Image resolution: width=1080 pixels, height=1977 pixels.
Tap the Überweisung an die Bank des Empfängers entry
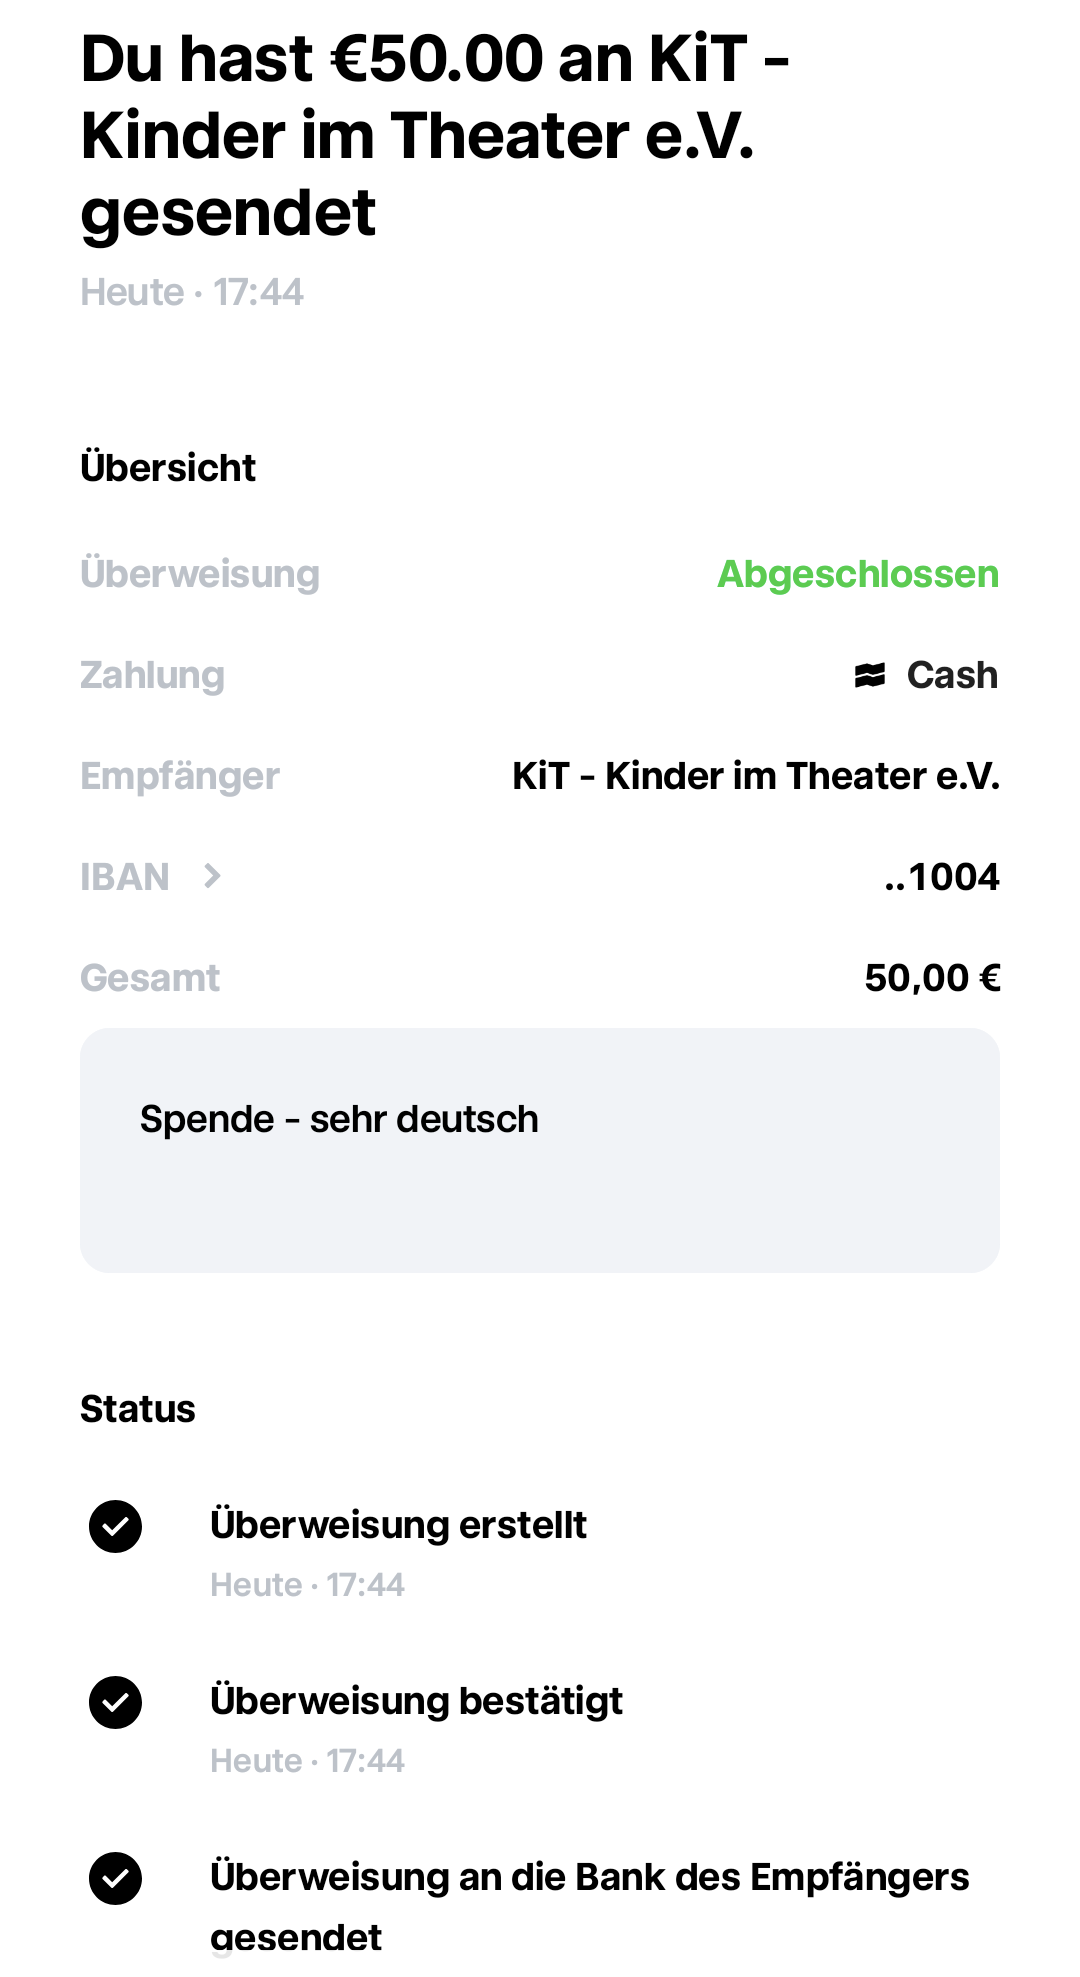pos(589,1878)
